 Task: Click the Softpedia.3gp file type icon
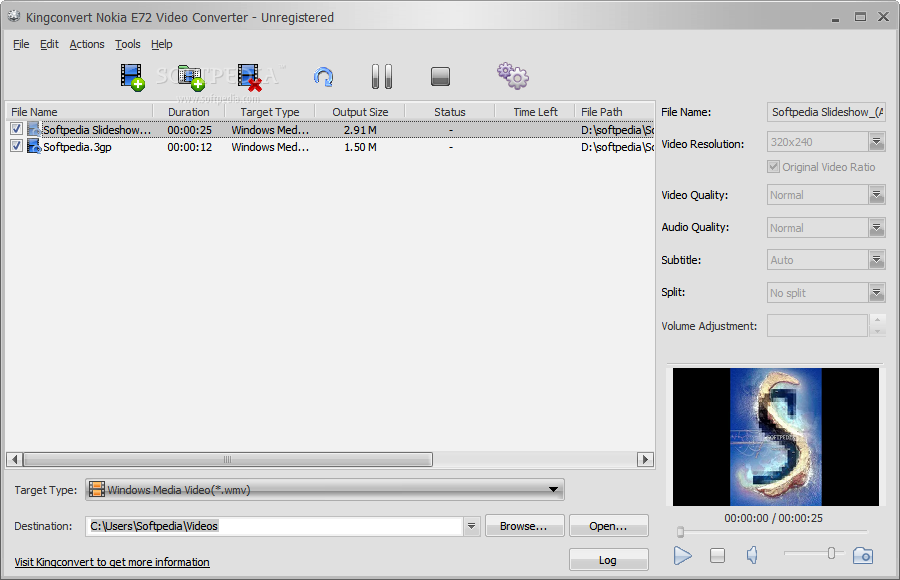34,147
